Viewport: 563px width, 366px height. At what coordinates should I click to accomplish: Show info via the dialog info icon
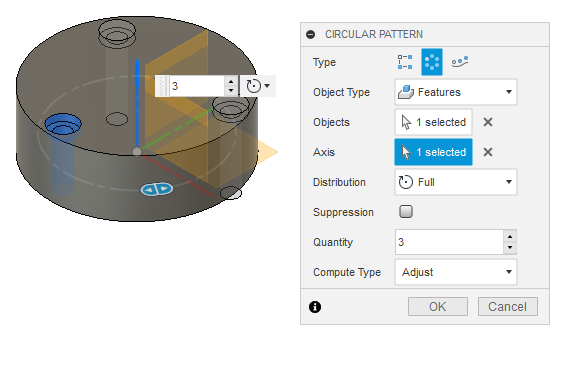pos(315,307)
